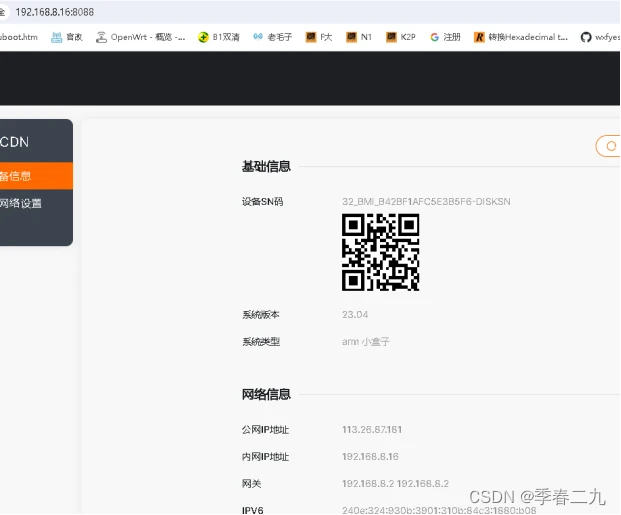The width and height of the screenshot is (621, 515).
Task: Open the 老毛子 bookmark icon
Action: (x=258, y=37)
